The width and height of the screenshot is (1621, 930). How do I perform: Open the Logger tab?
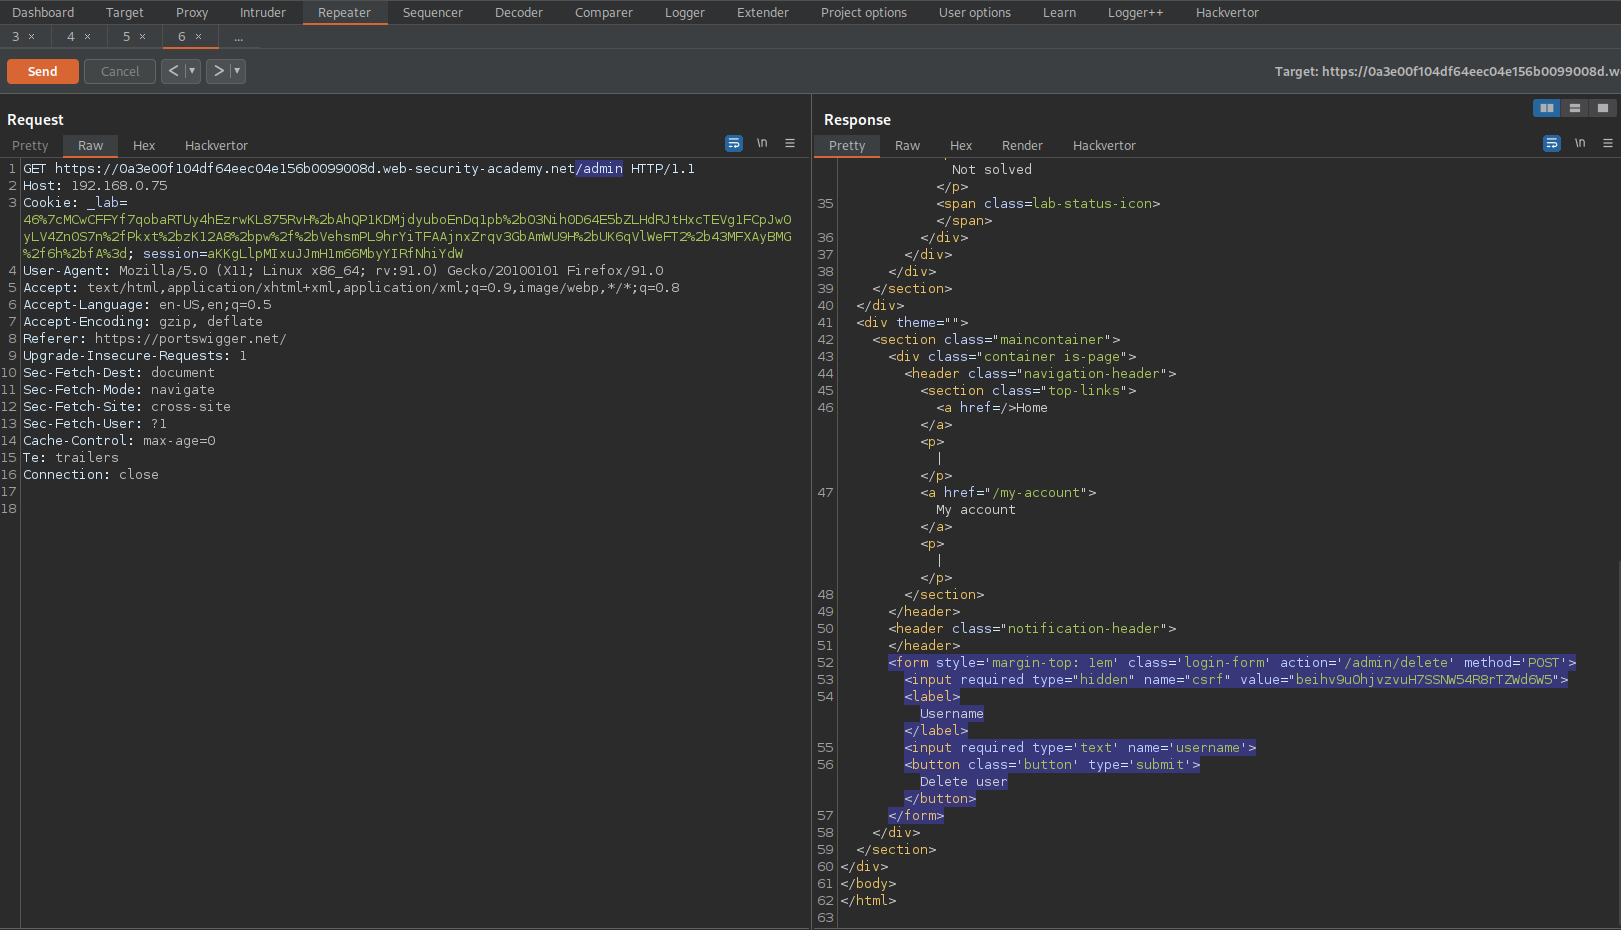pyautogui.click(x=685, y=13)
